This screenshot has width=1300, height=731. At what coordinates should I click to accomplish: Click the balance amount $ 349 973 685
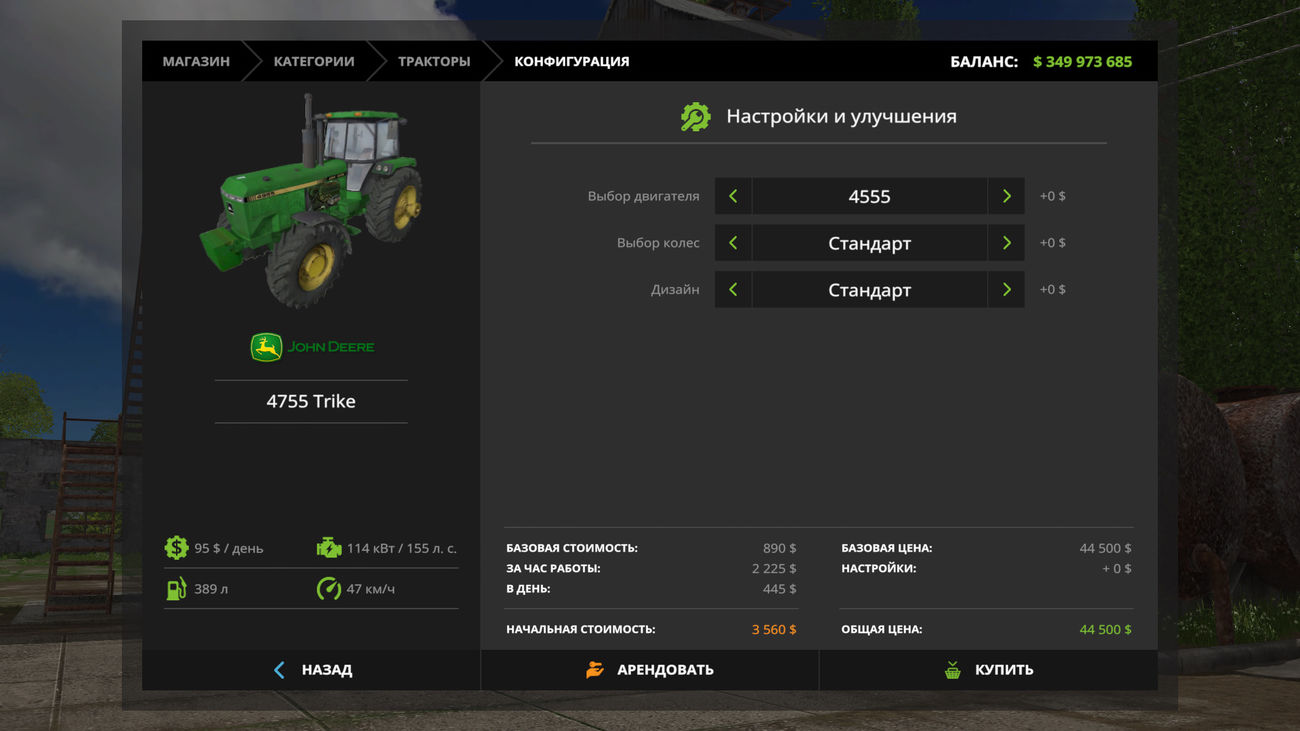(x=1082, y=61)
